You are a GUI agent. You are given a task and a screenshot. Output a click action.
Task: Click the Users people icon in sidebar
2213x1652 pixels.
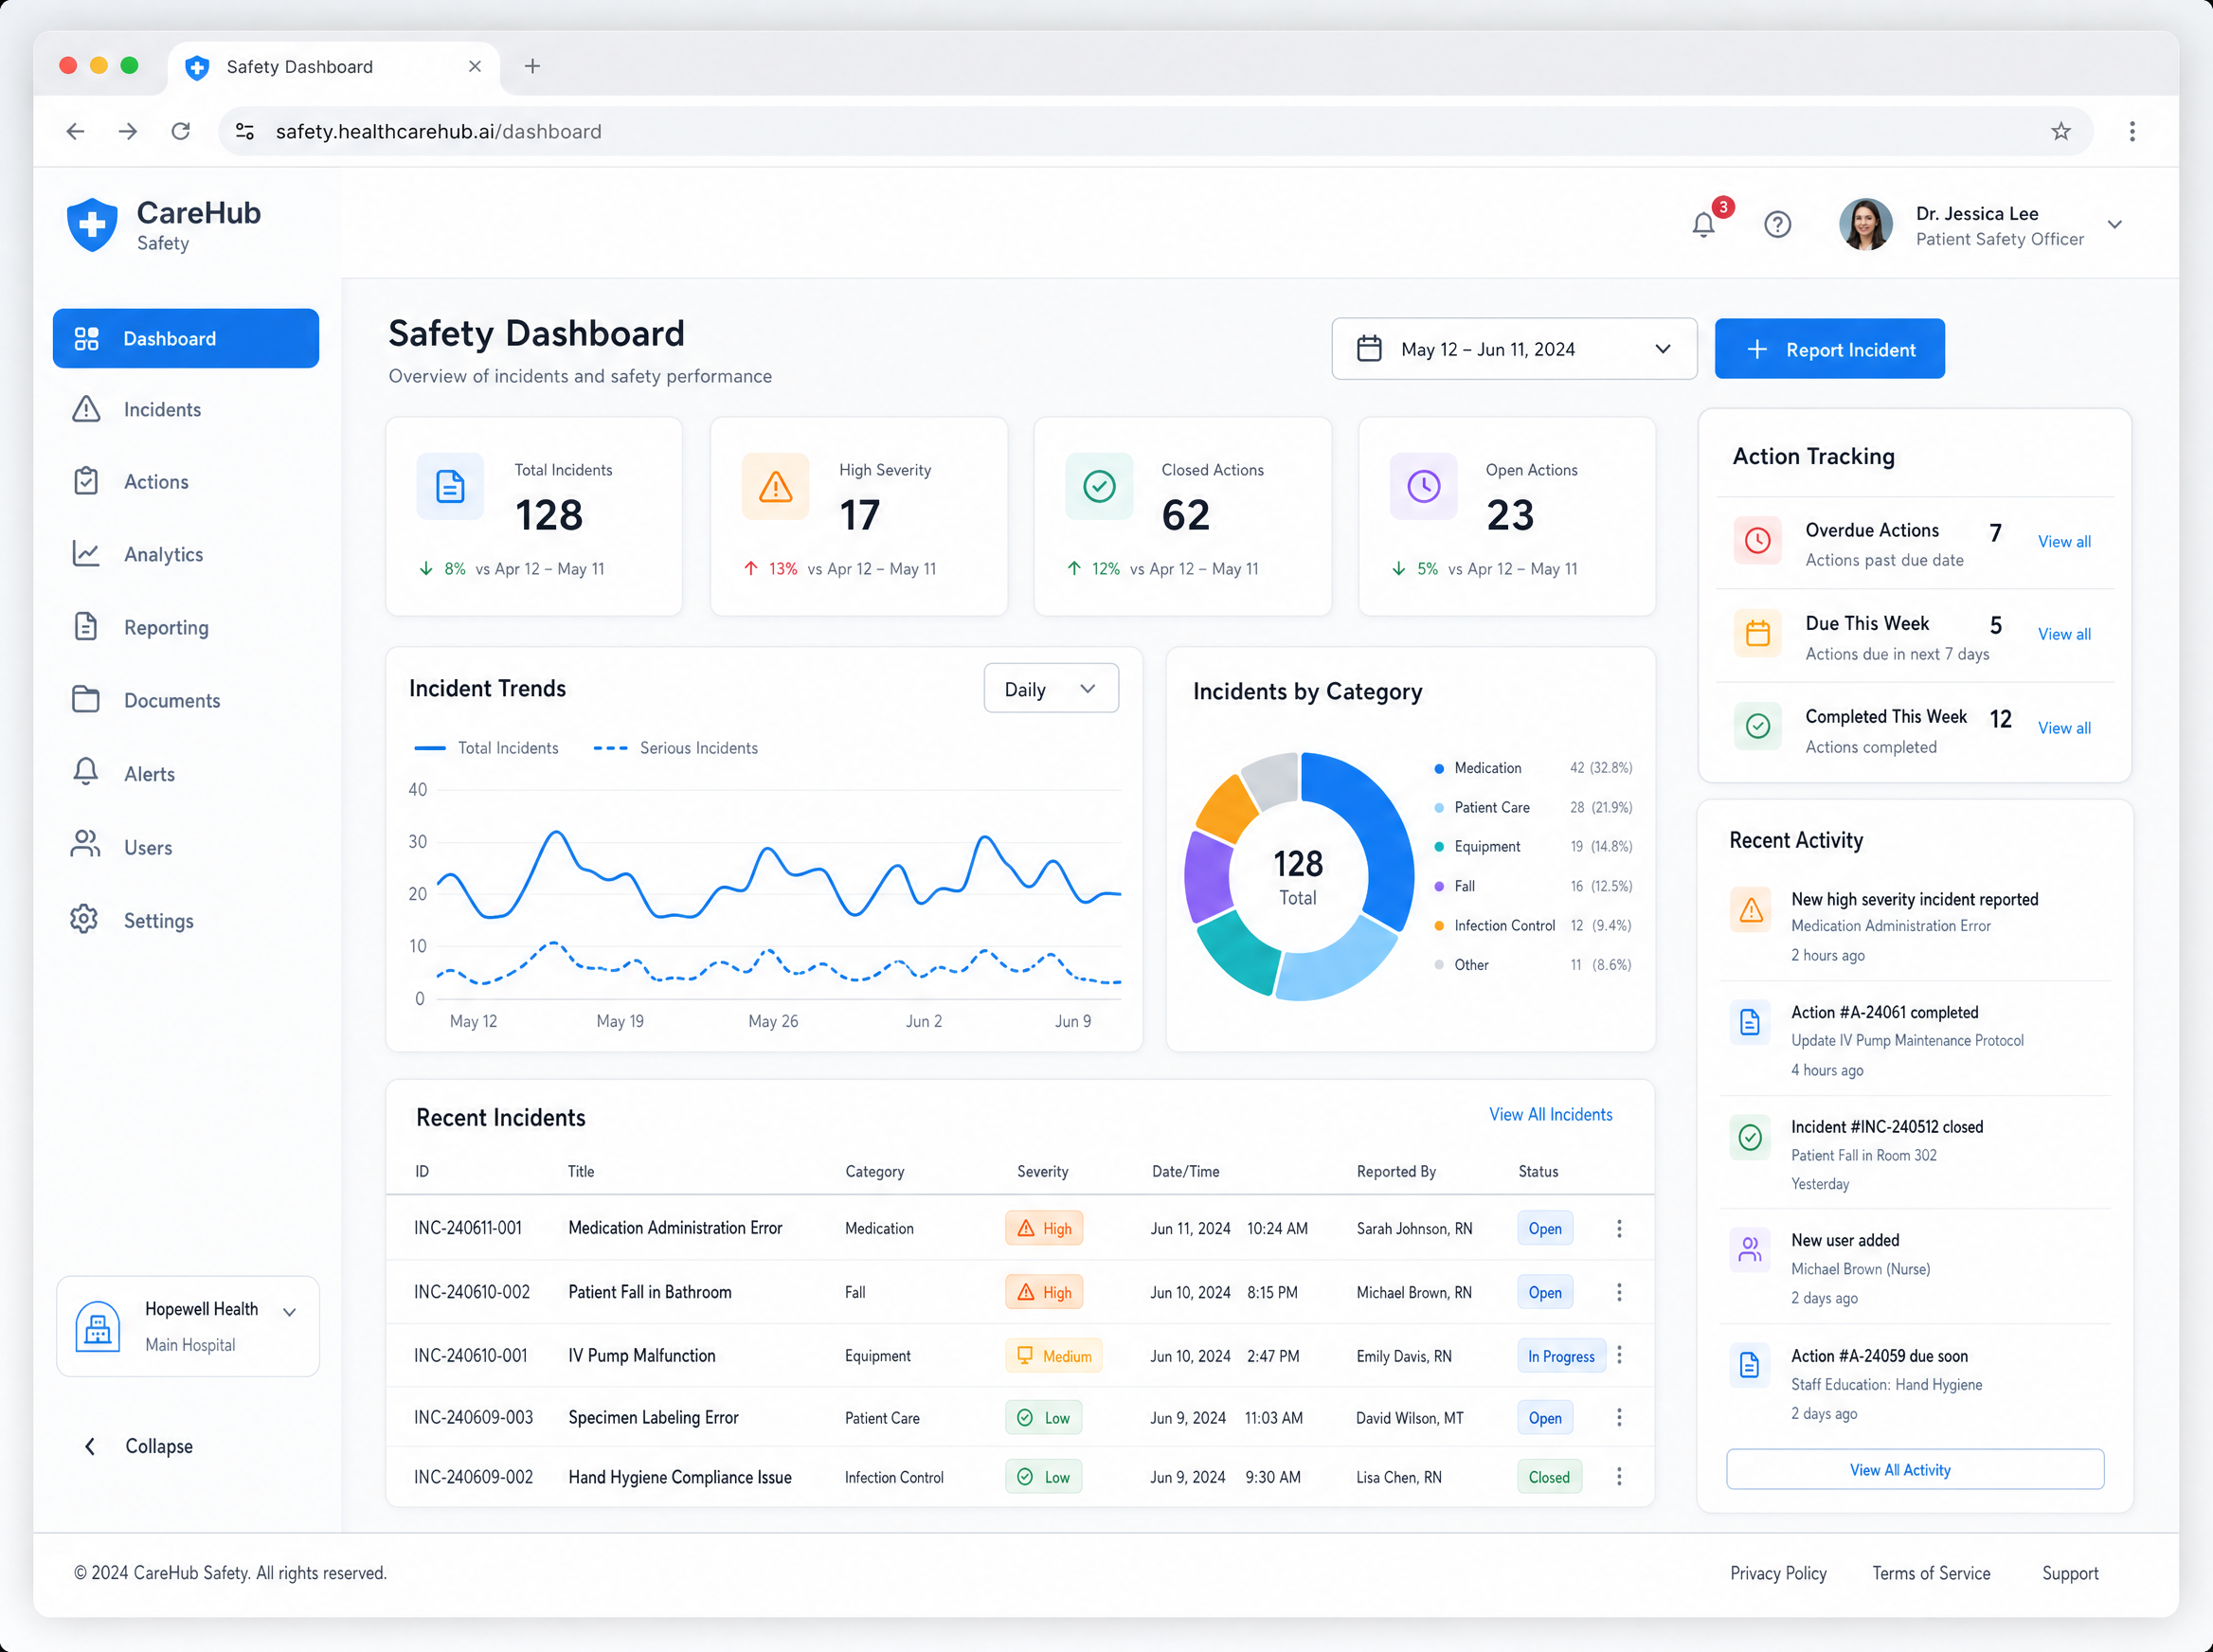click(86, 845)
